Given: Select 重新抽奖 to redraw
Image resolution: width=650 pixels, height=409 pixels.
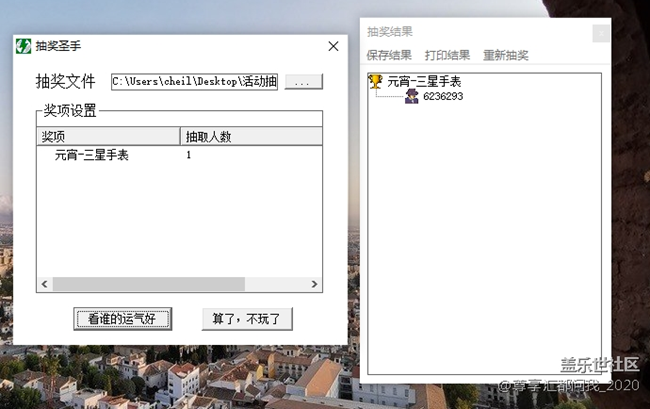Looking at the screenshot, I should pyautogui.click(x=506, y=55).
